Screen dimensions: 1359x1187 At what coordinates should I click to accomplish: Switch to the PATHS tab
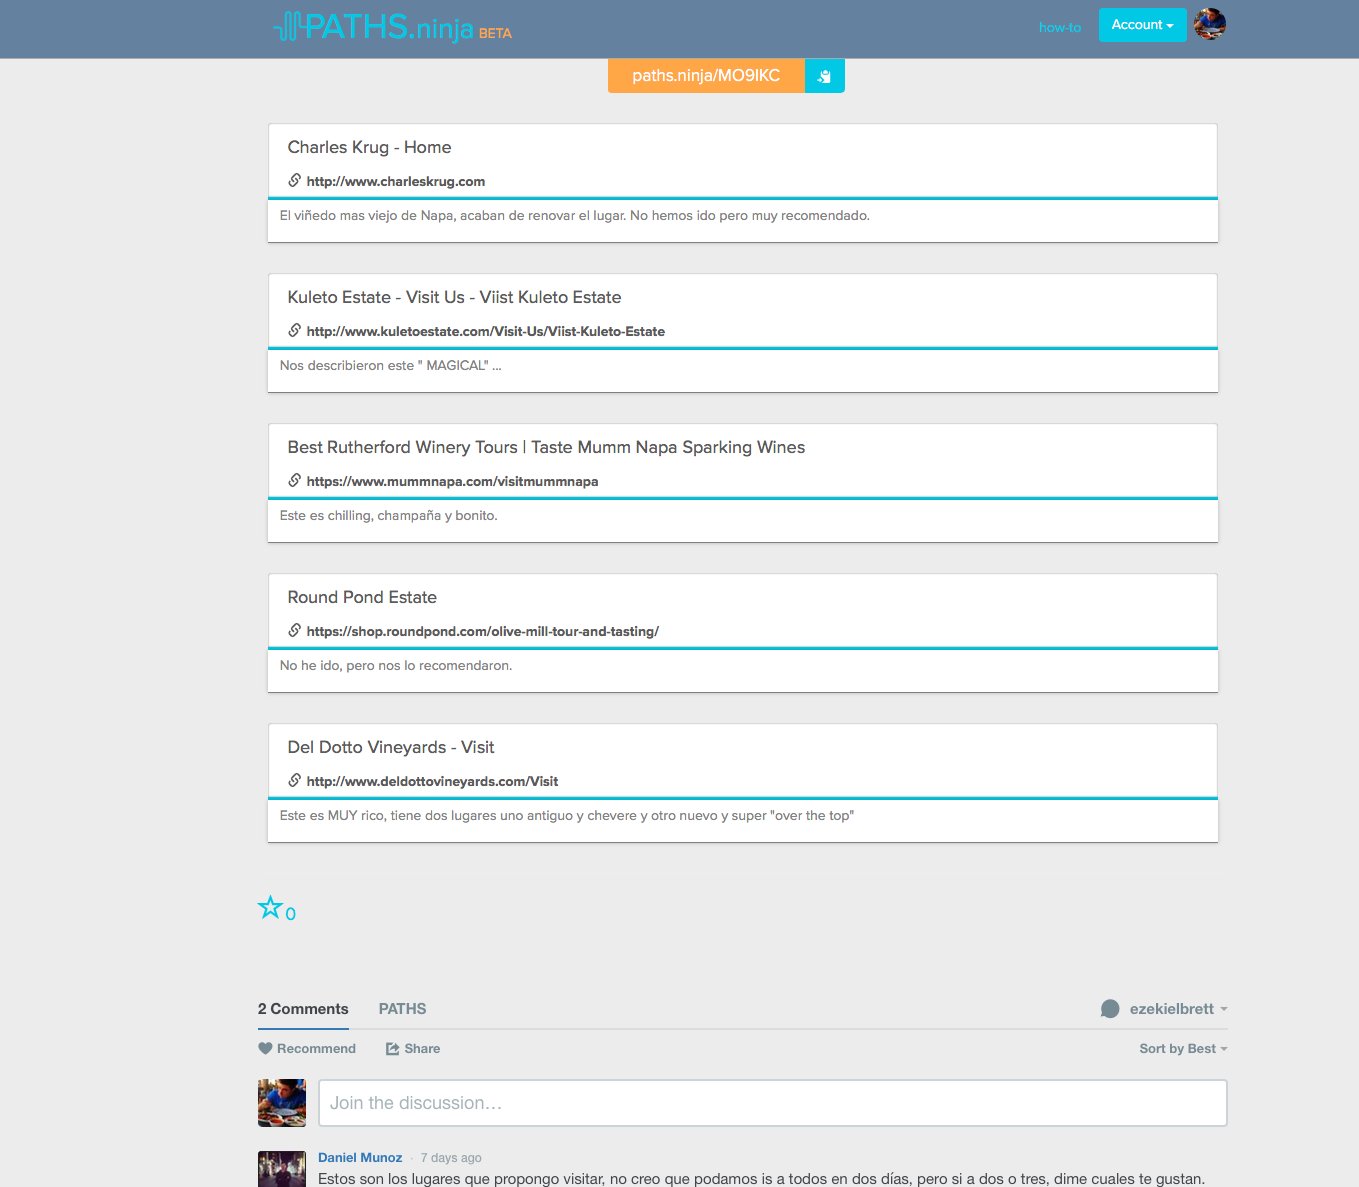[402, 1009]
